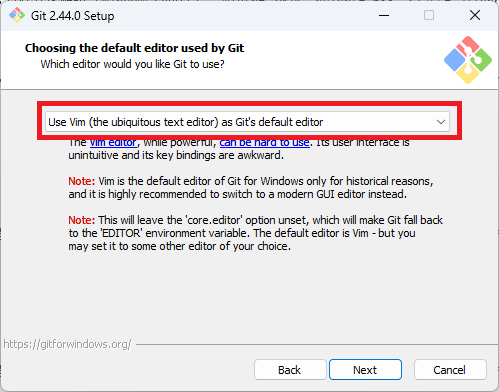
Task: Click the dropdown chevron arrow
Action: pos(441,122)
